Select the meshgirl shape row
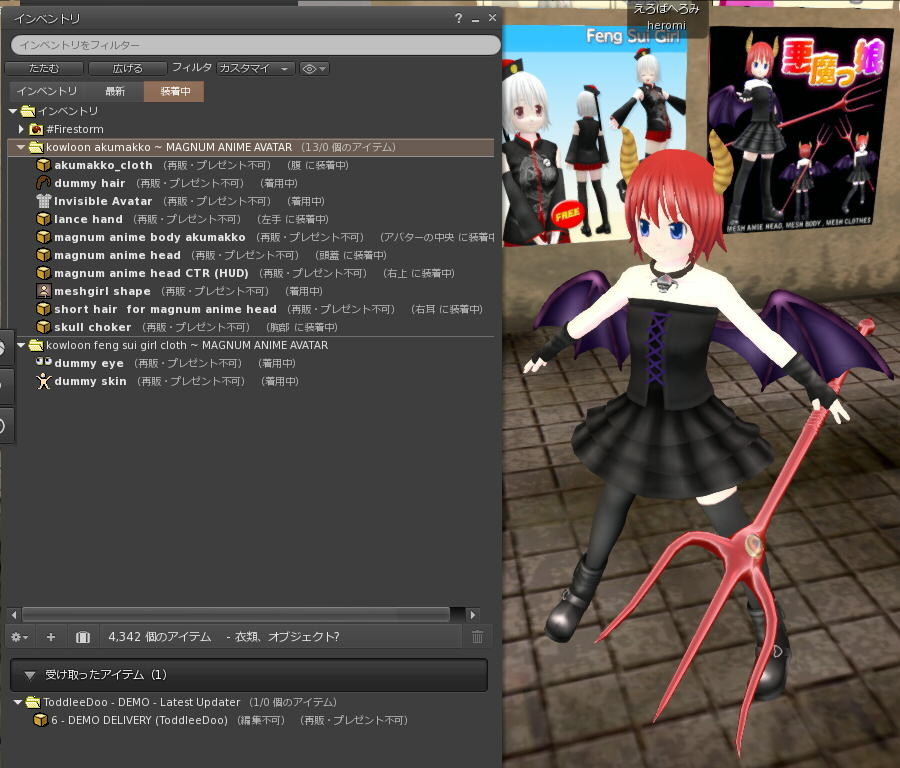This screenshot has width=900, height=768. (251, 291)
